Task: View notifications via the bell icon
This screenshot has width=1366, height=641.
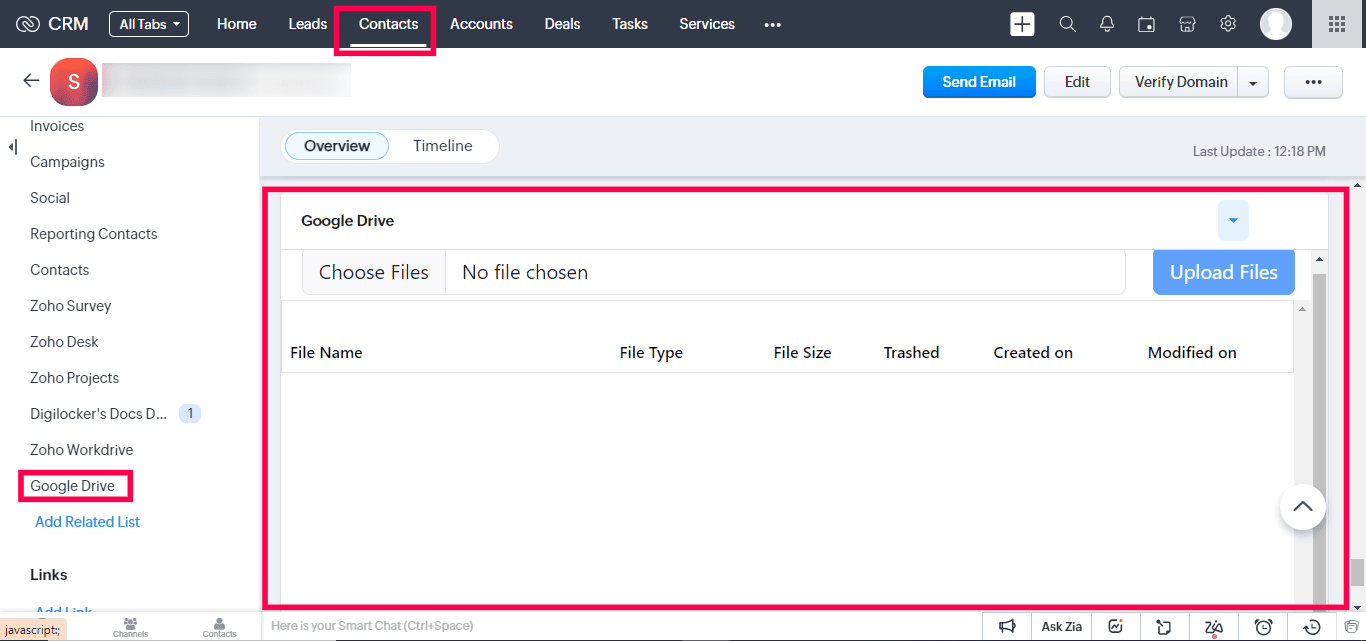Action: [1107, 24]
